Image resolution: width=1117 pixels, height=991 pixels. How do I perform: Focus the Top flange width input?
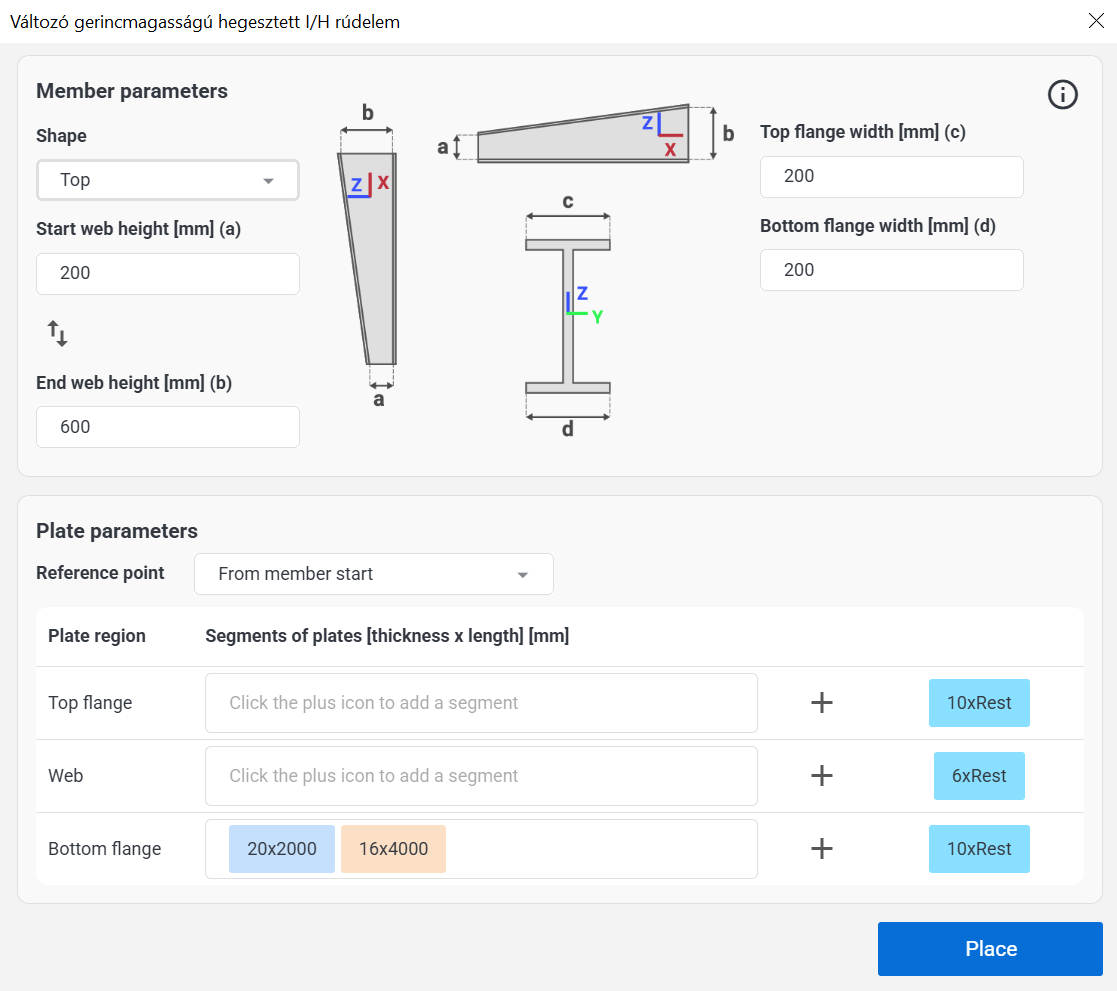point(891,177)
